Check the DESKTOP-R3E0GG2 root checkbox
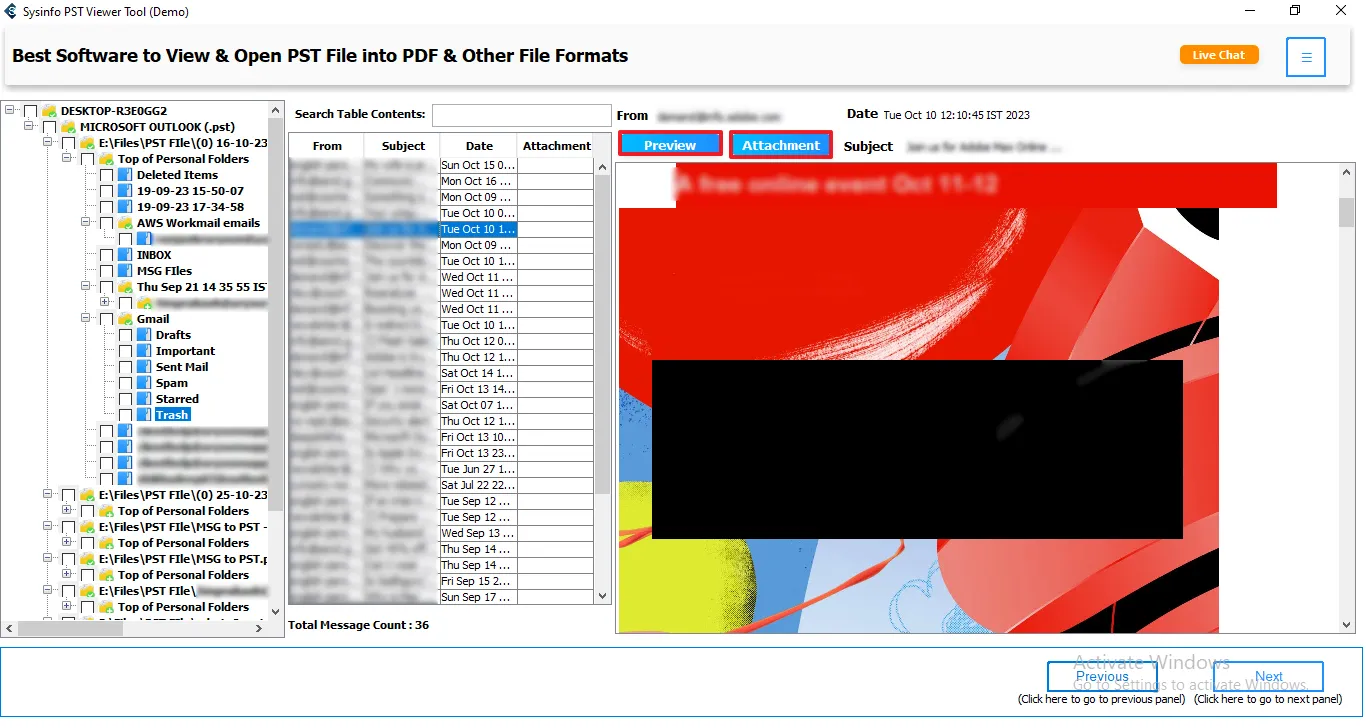The height and width of the screenshot is (728, 1366). click(x=30, y=111)
